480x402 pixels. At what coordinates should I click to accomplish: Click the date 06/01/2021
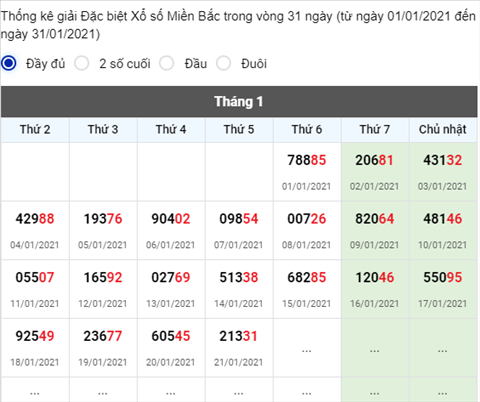(x=170, y=245)
